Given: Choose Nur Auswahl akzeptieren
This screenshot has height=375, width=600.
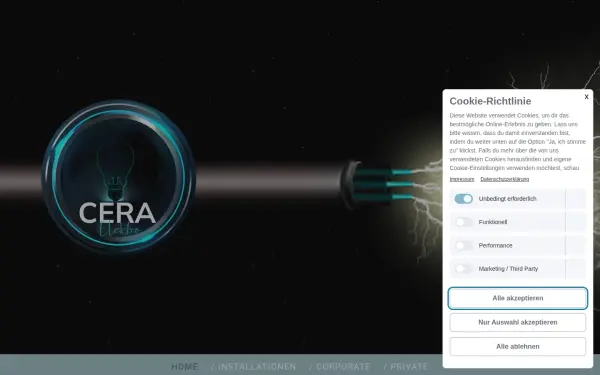Looking at the screenshot, I should click(x=518, y=322).
